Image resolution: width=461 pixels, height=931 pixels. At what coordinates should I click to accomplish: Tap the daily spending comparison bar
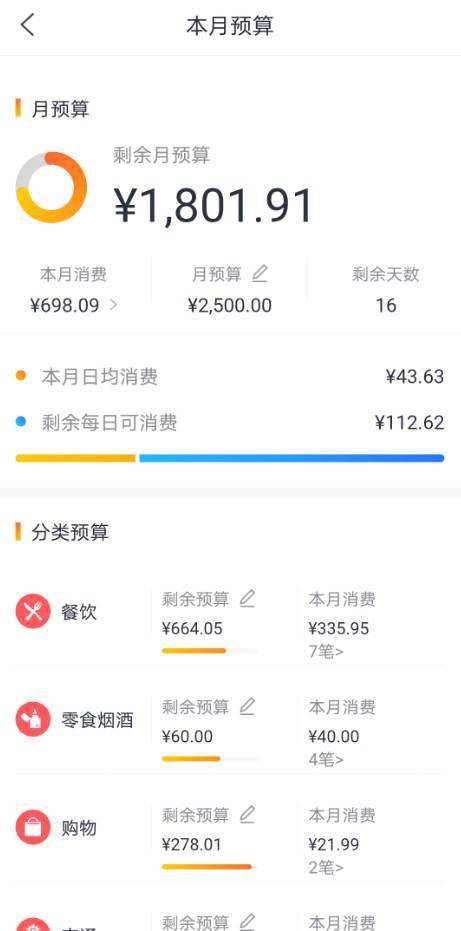[230, 458]
